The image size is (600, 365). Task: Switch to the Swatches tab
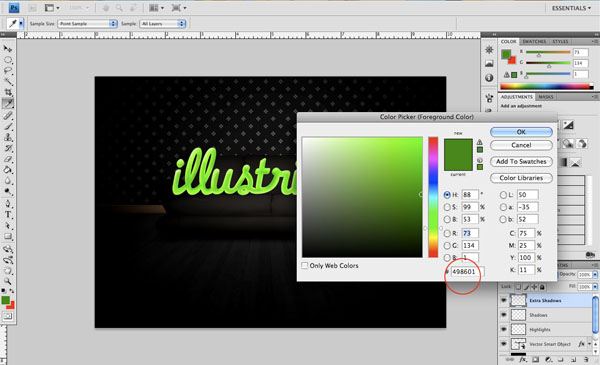[534, 41]
